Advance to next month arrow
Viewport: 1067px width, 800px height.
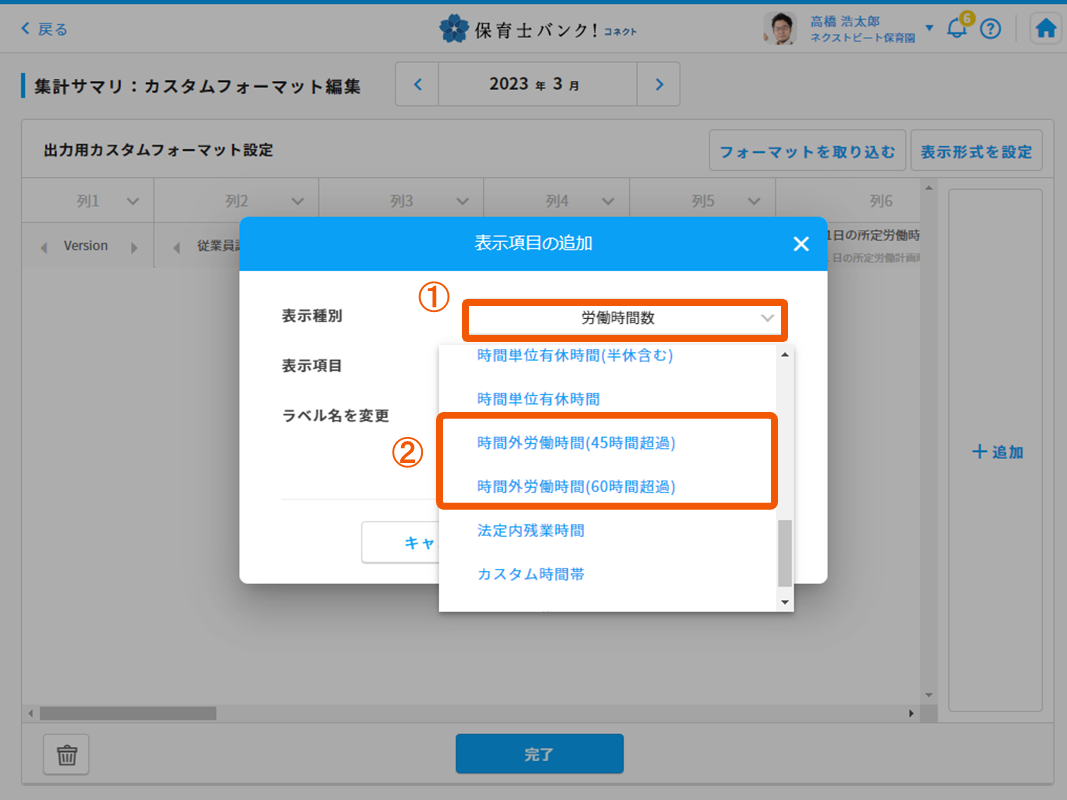coord(659,85)
